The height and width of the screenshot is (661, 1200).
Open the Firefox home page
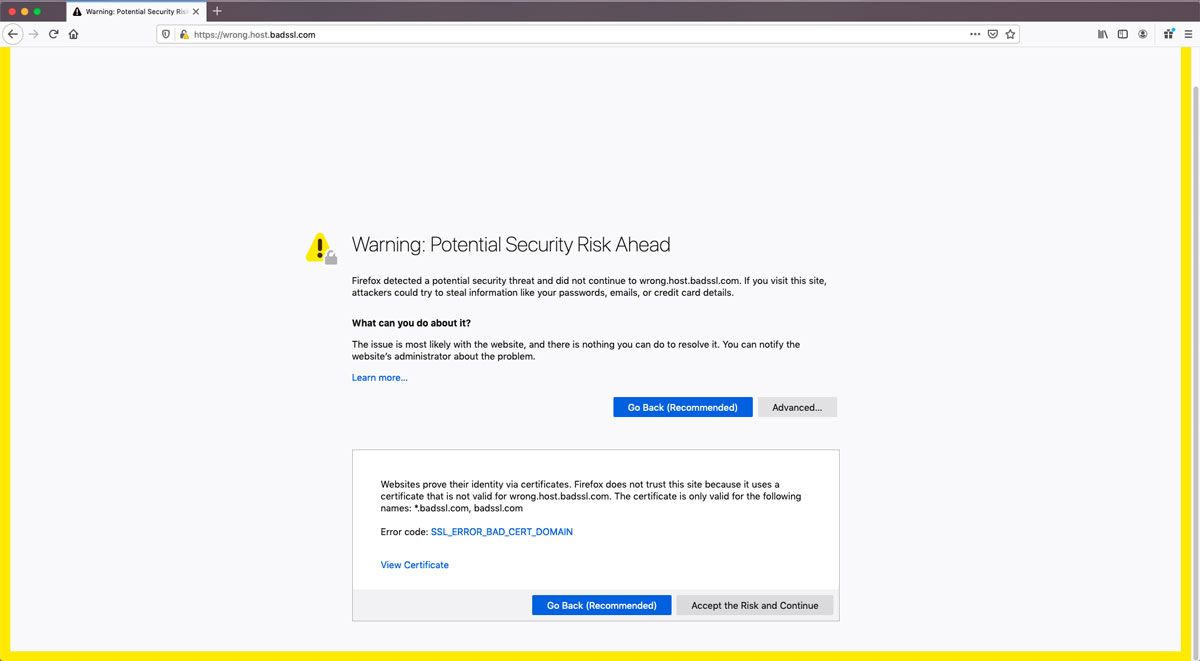[73, 34]
